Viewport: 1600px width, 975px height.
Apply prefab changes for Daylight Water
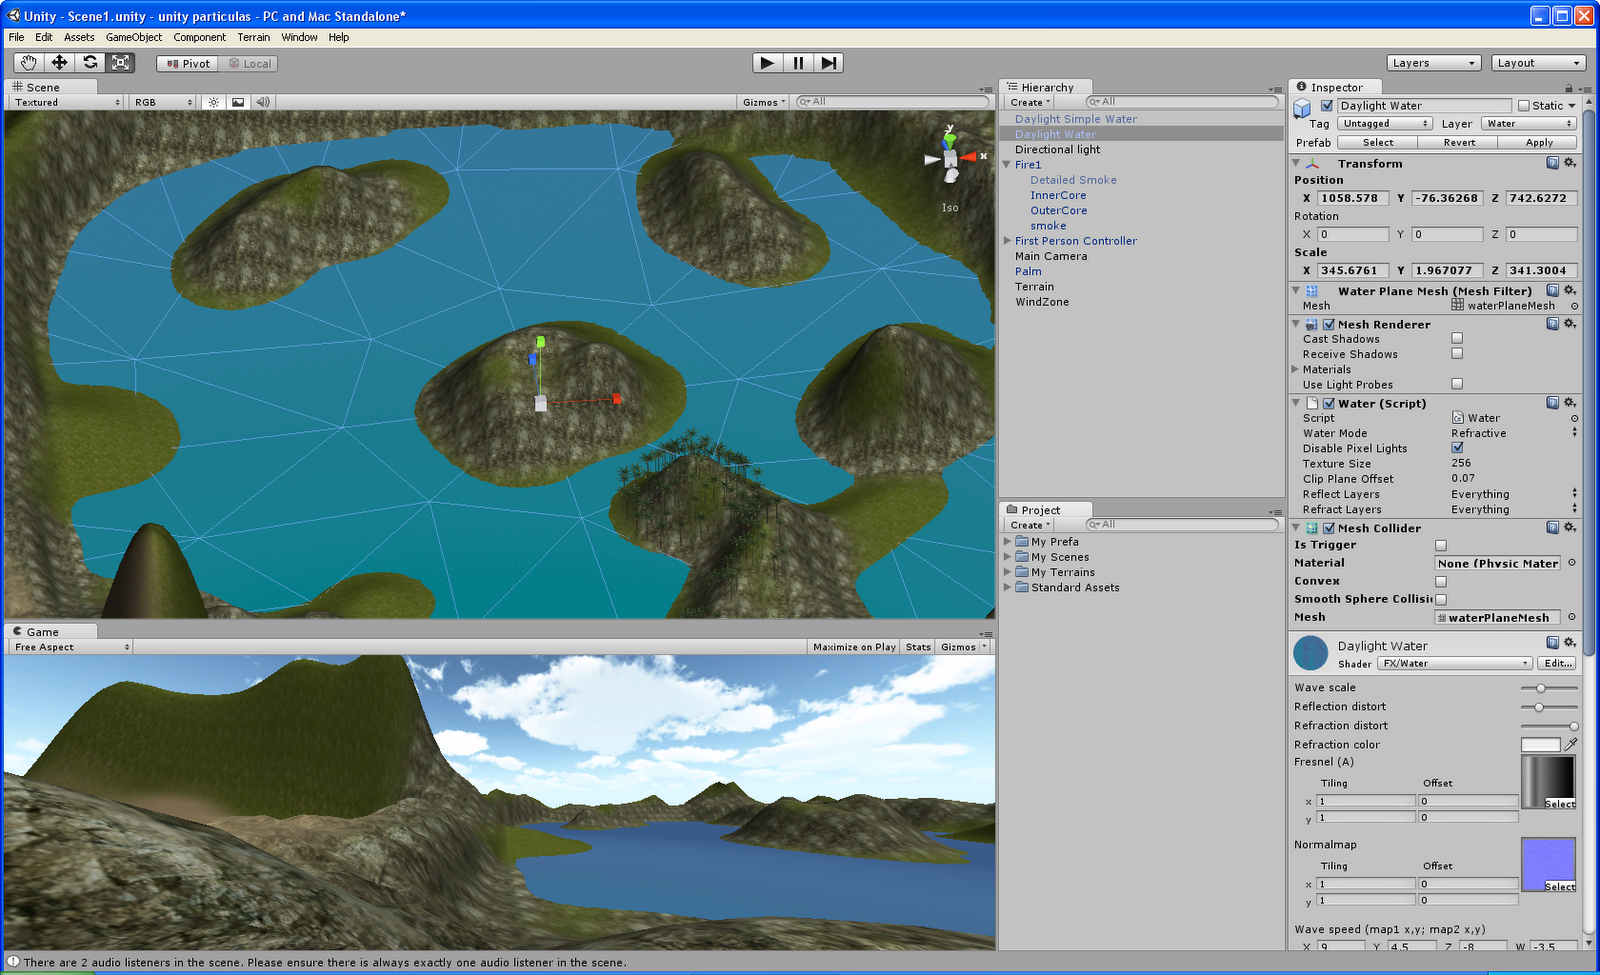pyautogui.click(x=1538, y=142)
